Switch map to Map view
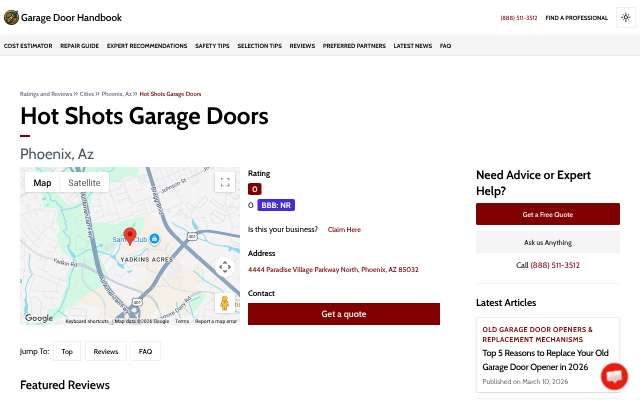The image size is (640, 400). (42, 183)
